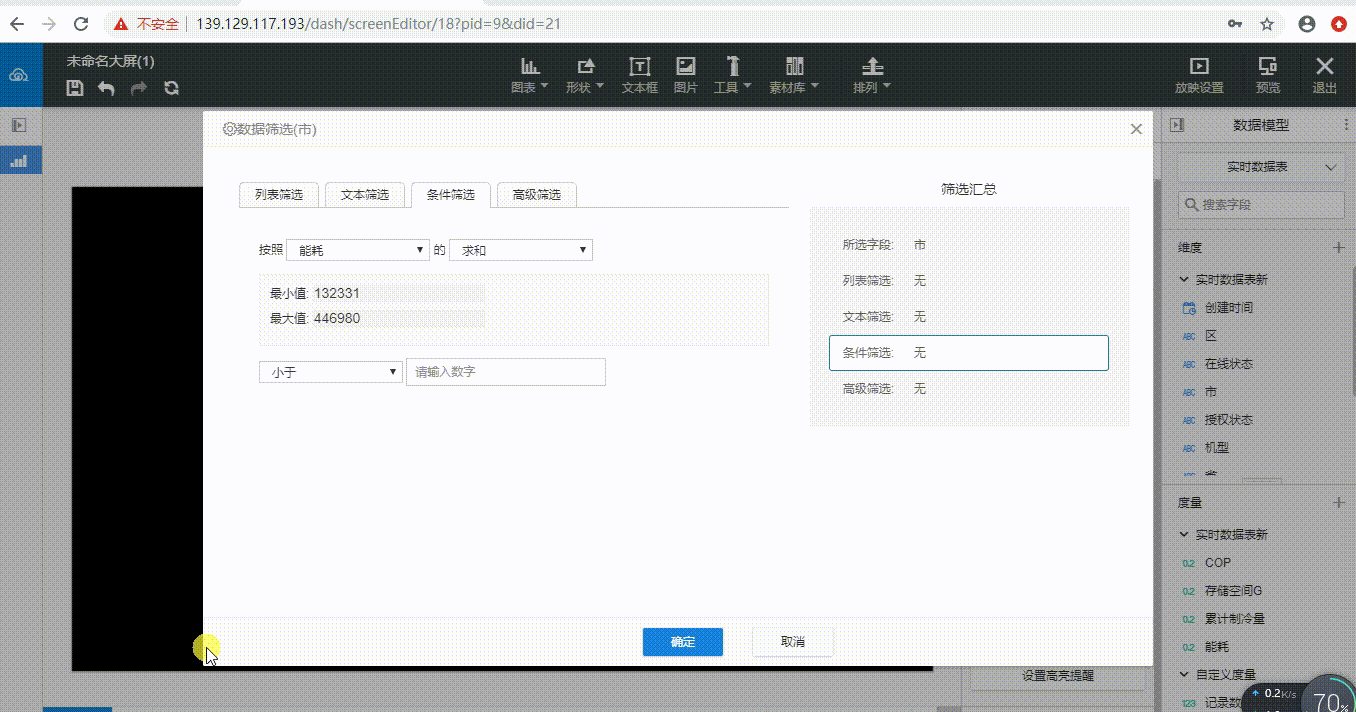The image size is (1356, 712).
Task: Click the browser back arrow
Action: [x=17, y=24]
